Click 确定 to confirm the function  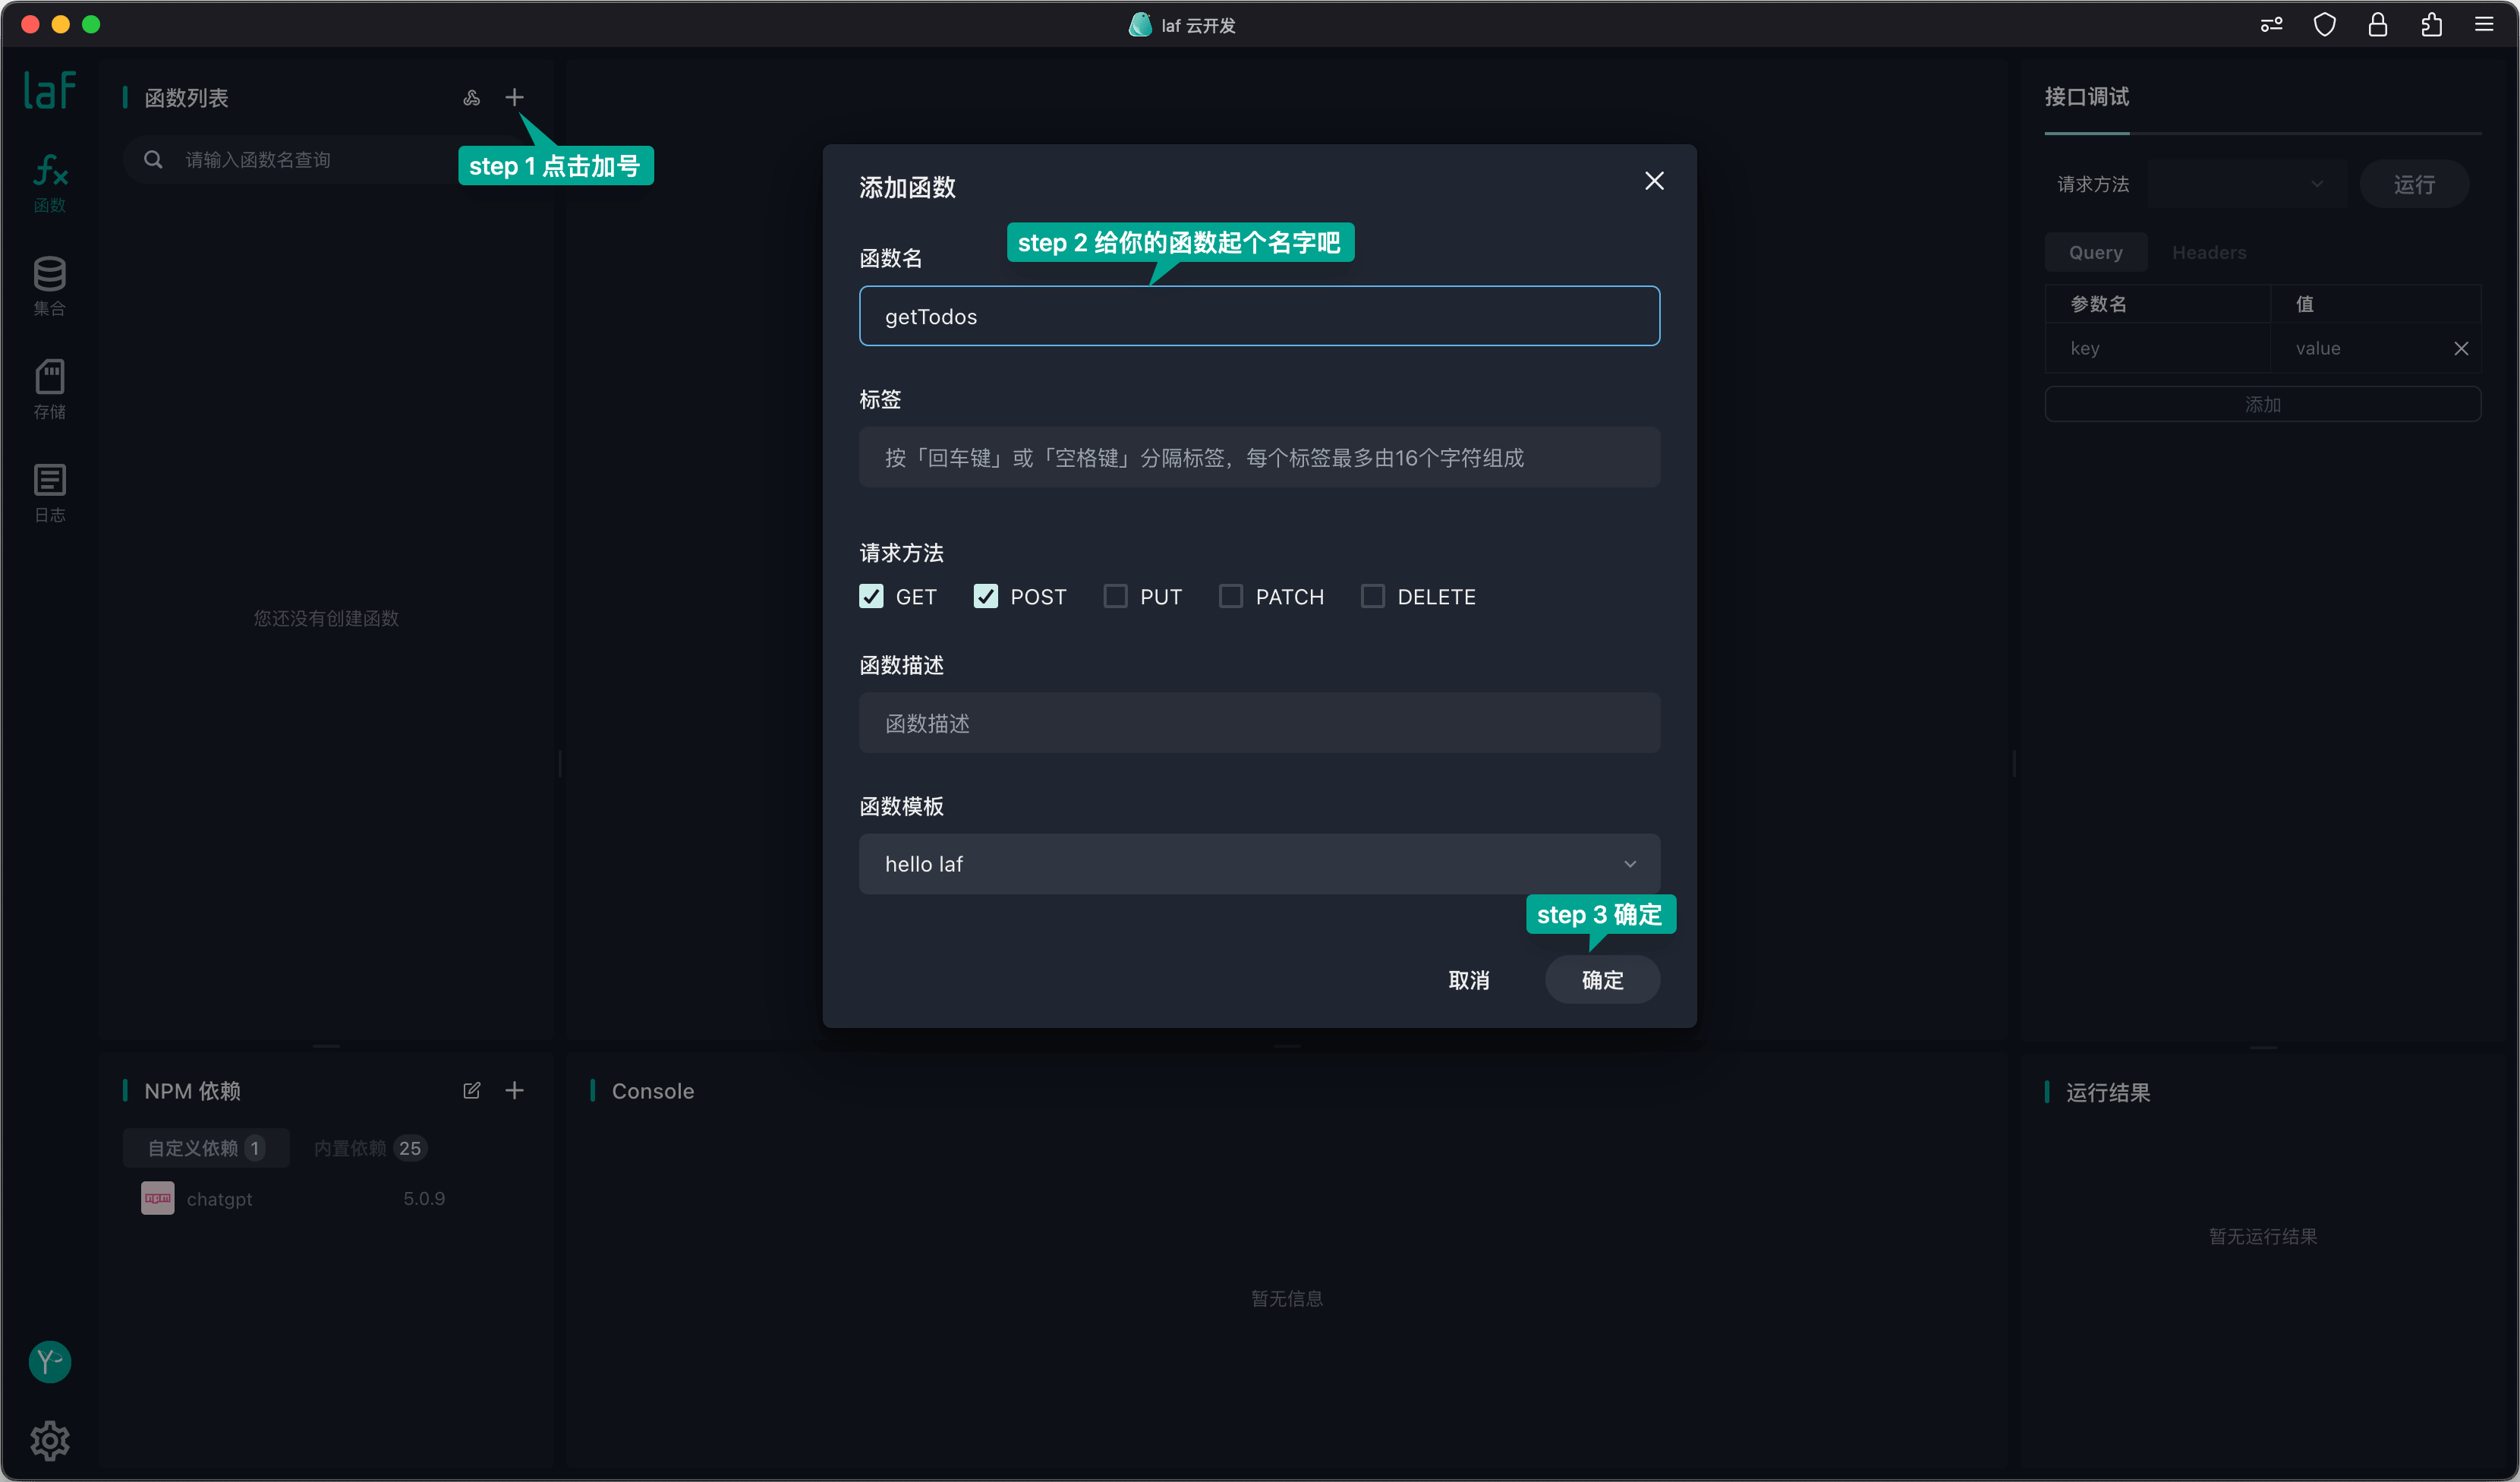(1602, 979)
